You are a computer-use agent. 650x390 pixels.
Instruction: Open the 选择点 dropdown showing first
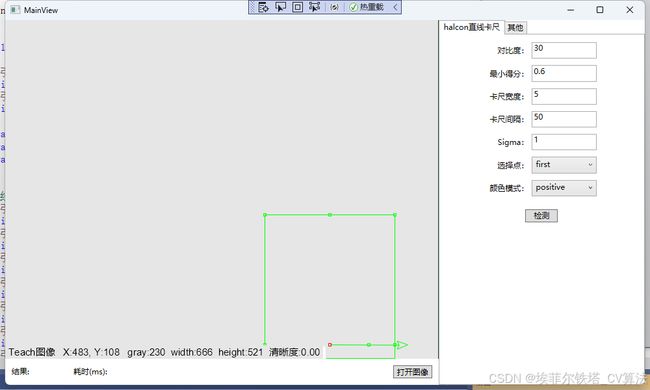(x=564, y=165)
